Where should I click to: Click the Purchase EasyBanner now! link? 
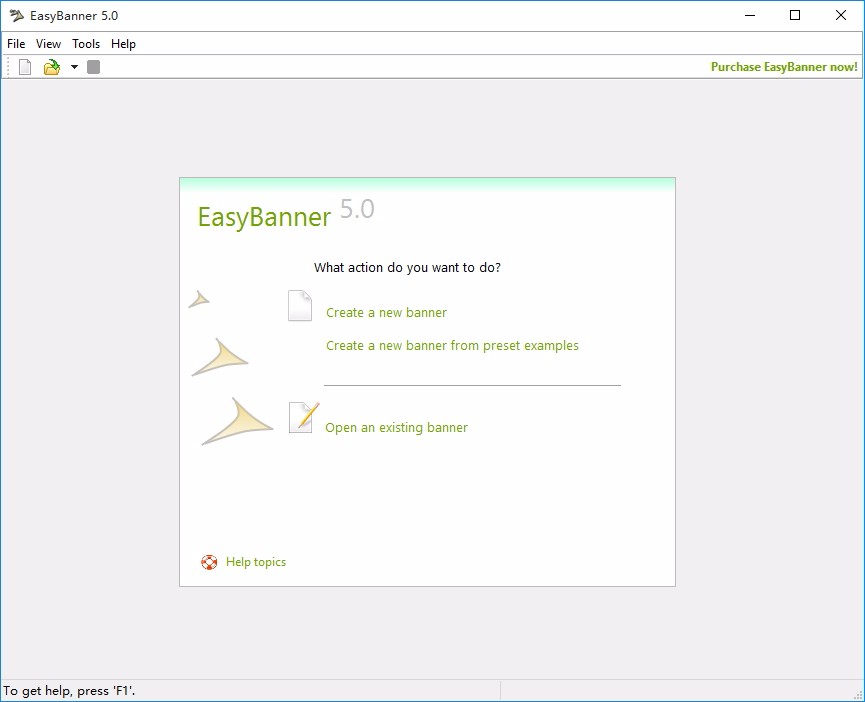(x=784, y=67)
